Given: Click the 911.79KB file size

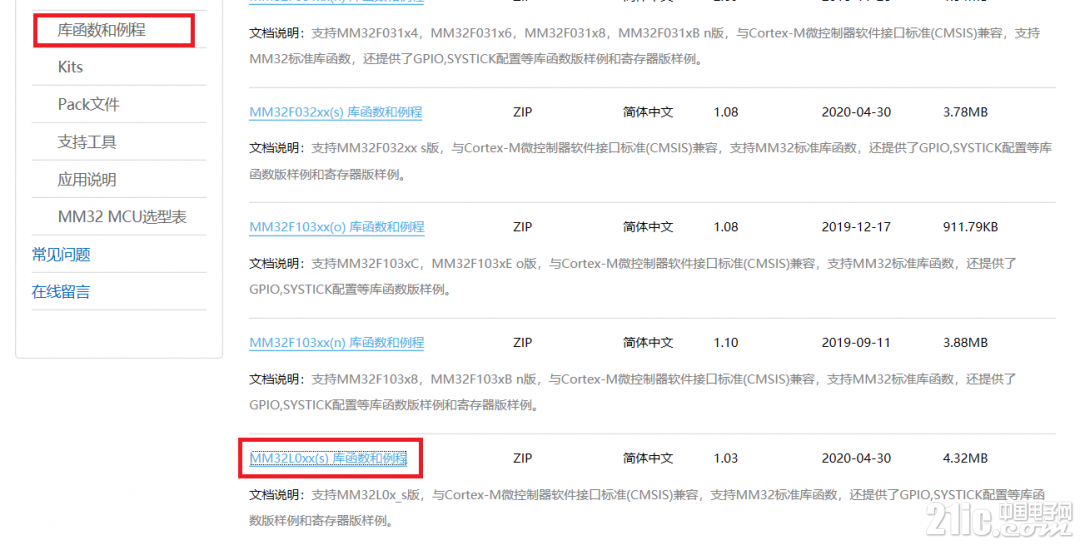Looking at the screenshot, I should (970, 227).
